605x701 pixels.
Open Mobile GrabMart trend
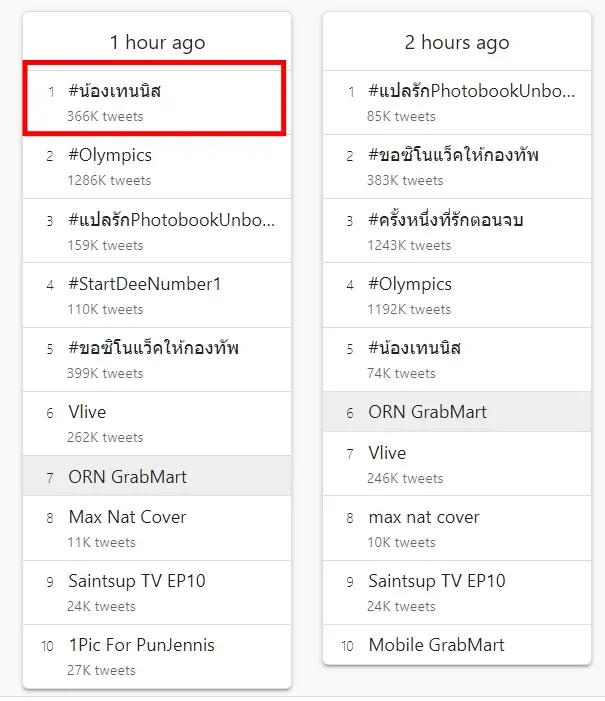[x=436, y=645]
